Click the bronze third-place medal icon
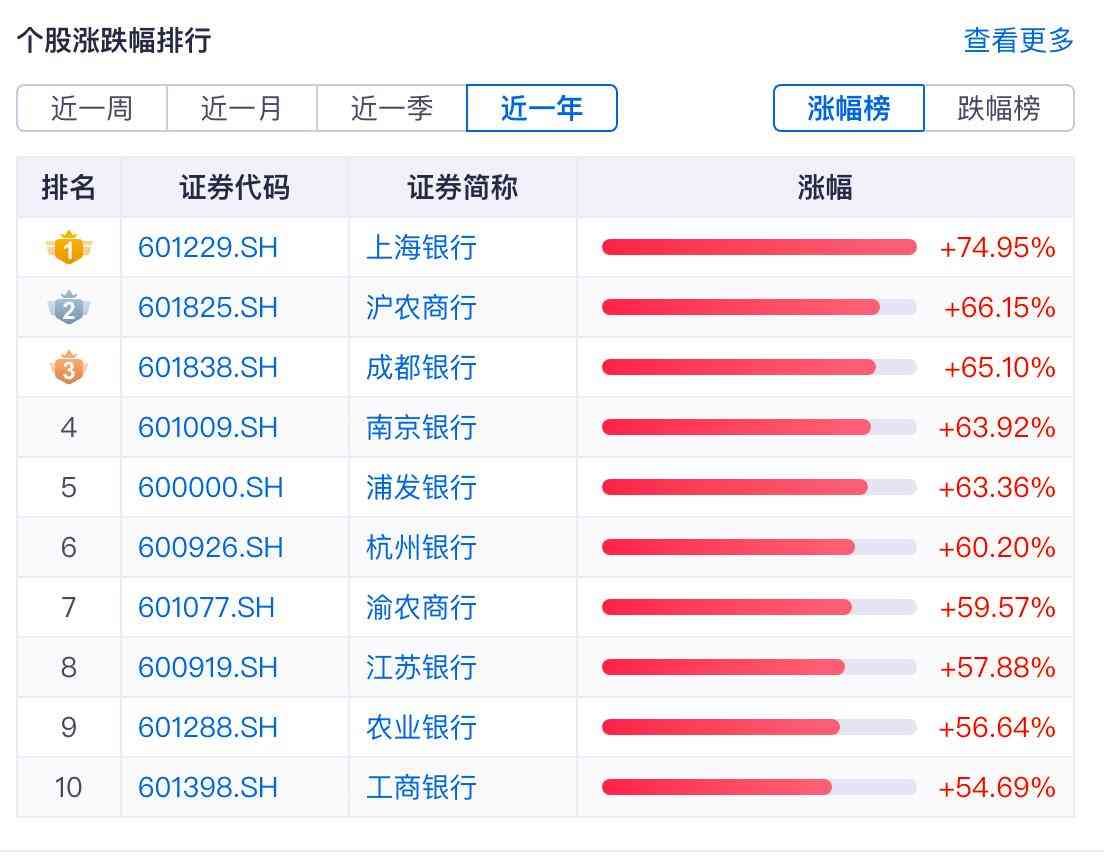 pos(68,368)
